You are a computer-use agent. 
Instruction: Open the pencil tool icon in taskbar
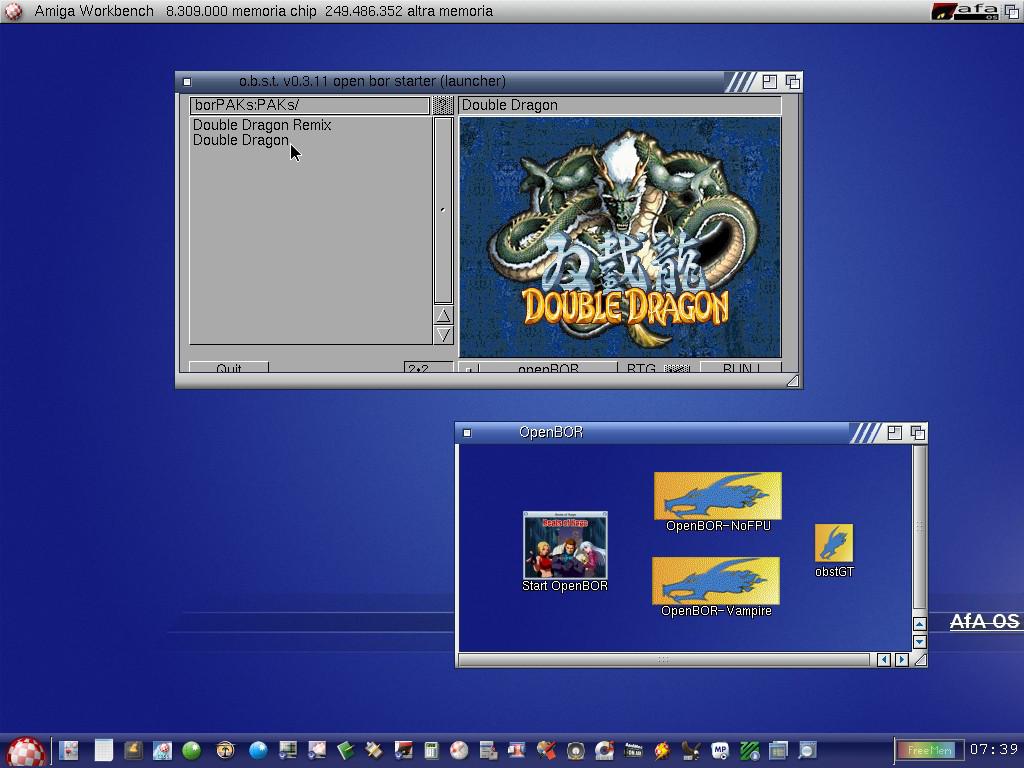(x=374, y=750)
